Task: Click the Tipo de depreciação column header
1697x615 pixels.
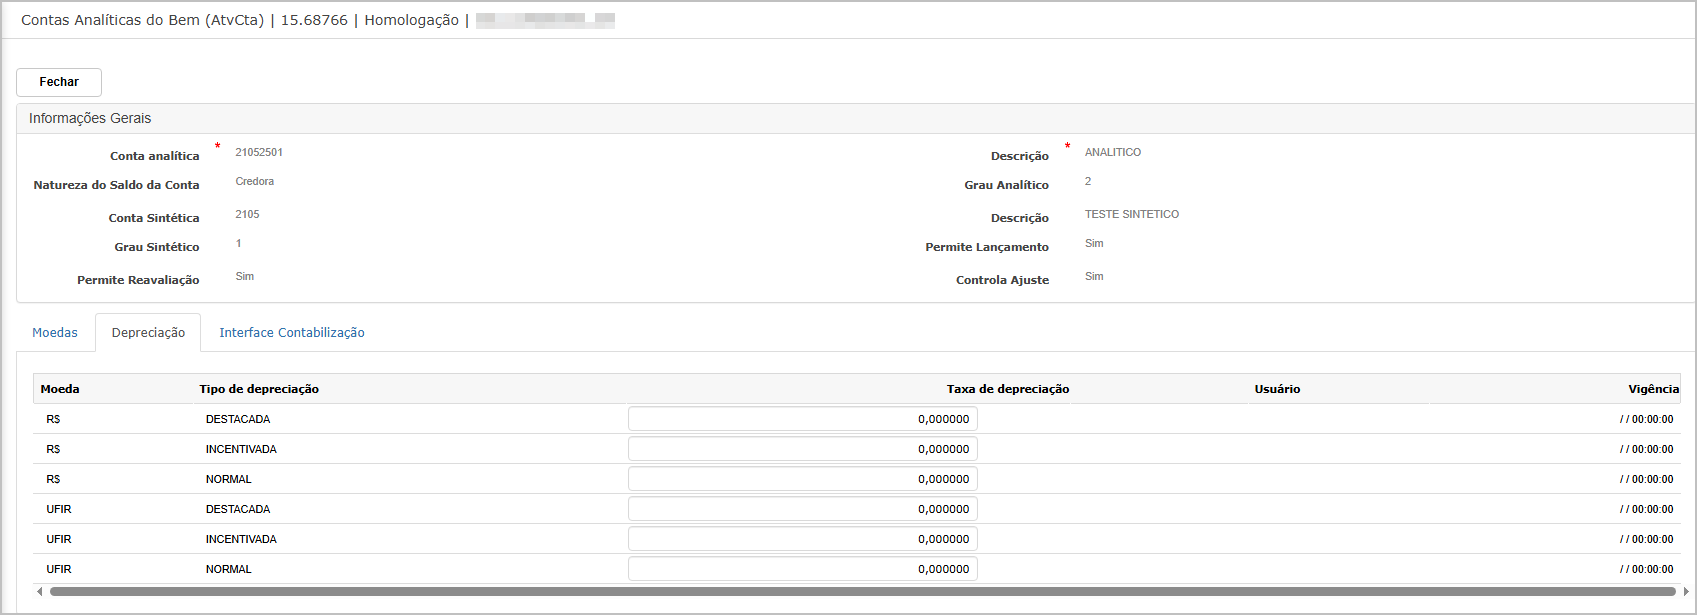Action: tap(259, 389)
